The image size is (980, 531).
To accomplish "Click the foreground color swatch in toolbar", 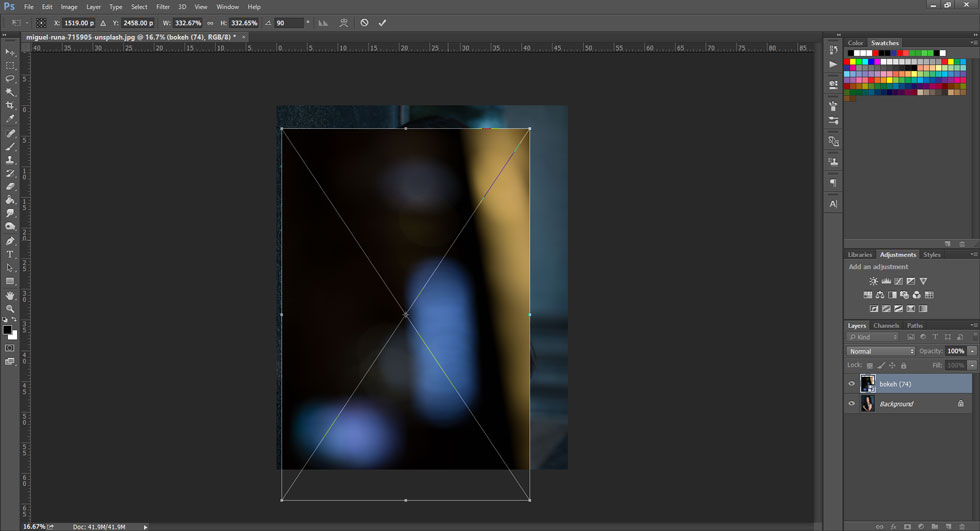I will click(7, 329).
